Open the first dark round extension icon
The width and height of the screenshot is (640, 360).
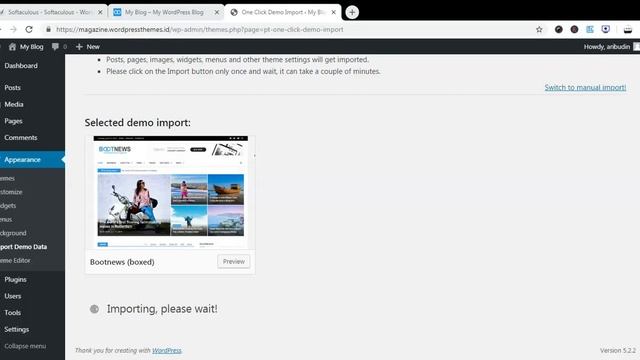(558, 29)
